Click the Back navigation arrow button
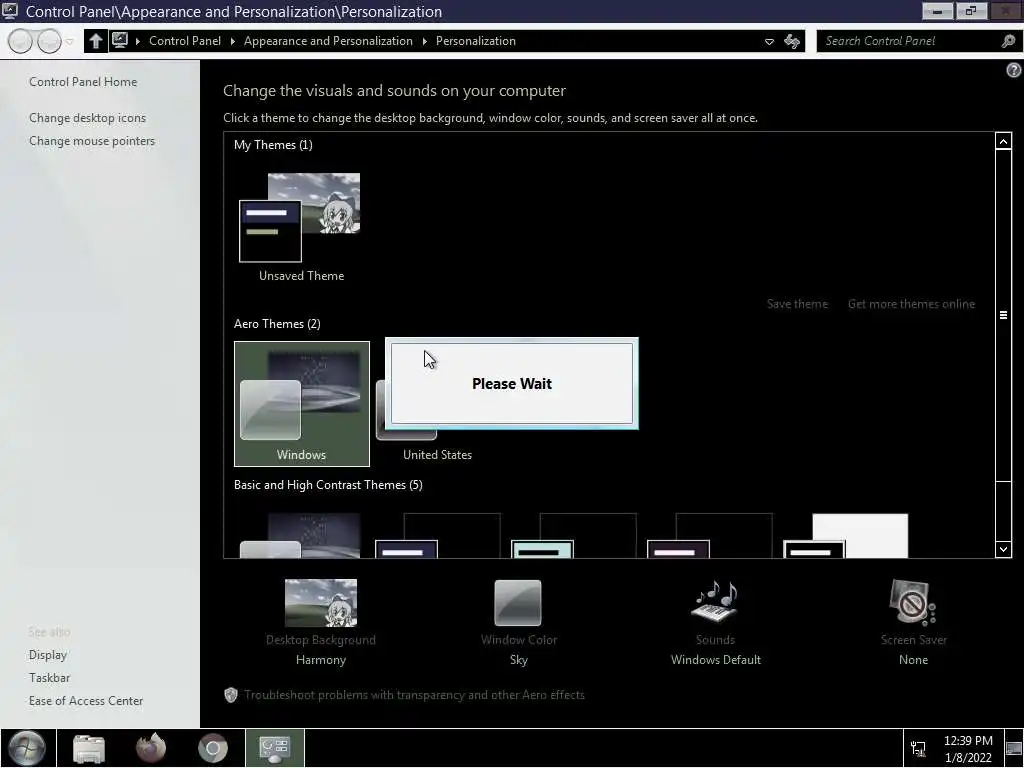Image resolution: width=1024 pixels, height=768 pixels. (20, 41)
